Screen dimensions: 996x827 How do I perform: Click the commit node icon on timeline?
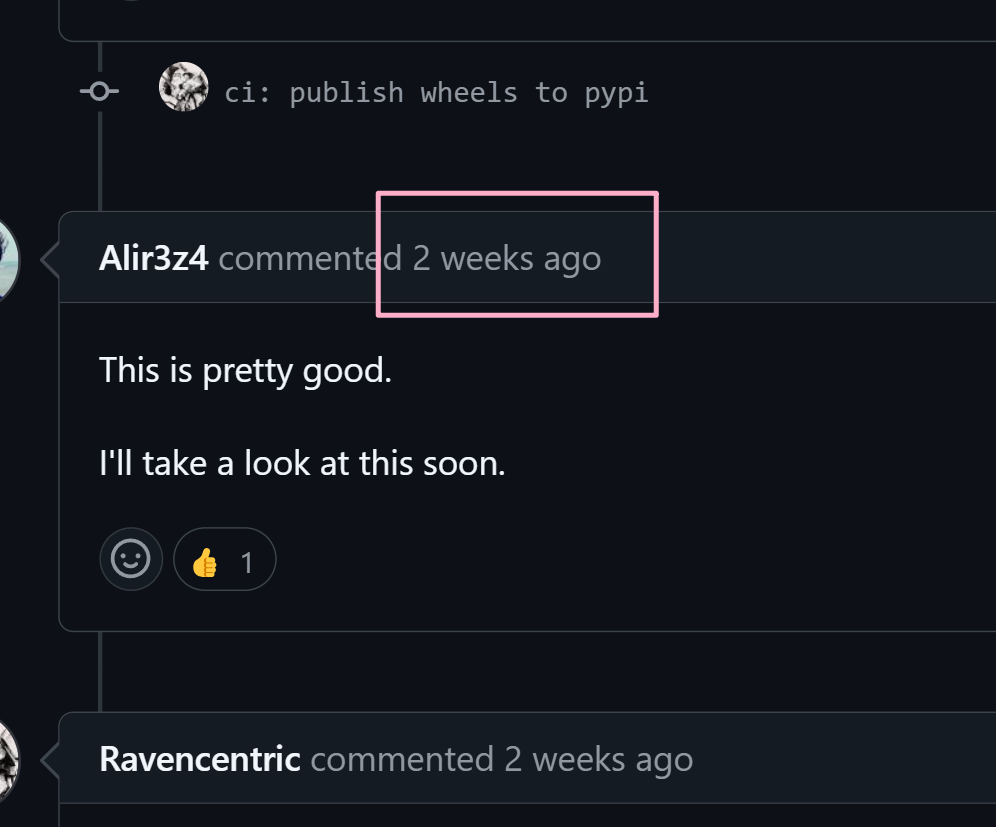point(100,91)
